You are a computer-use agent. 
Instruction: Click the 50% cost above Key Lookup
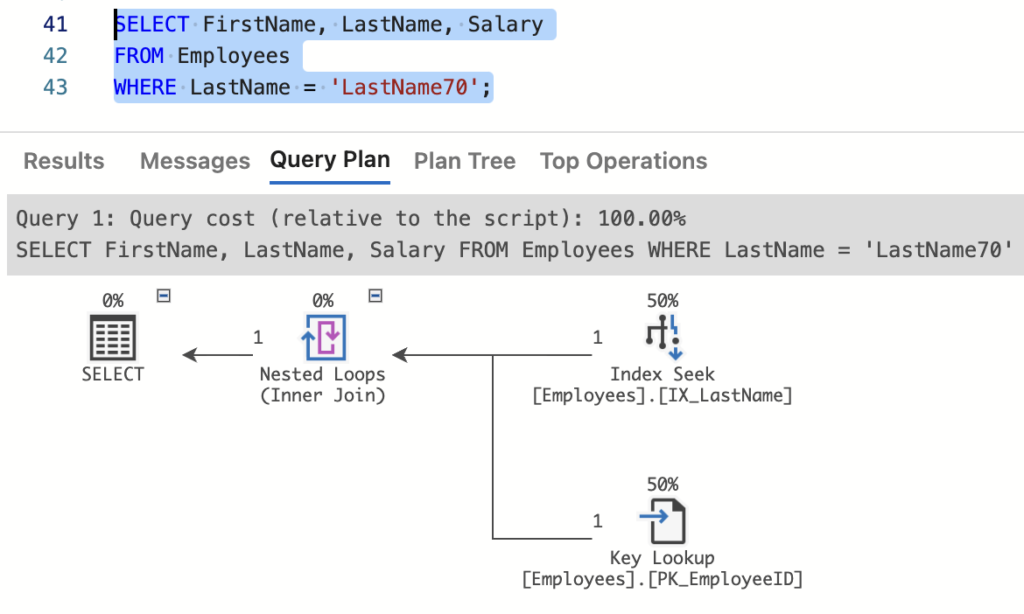pyautogui.click(x=662, y=484)
